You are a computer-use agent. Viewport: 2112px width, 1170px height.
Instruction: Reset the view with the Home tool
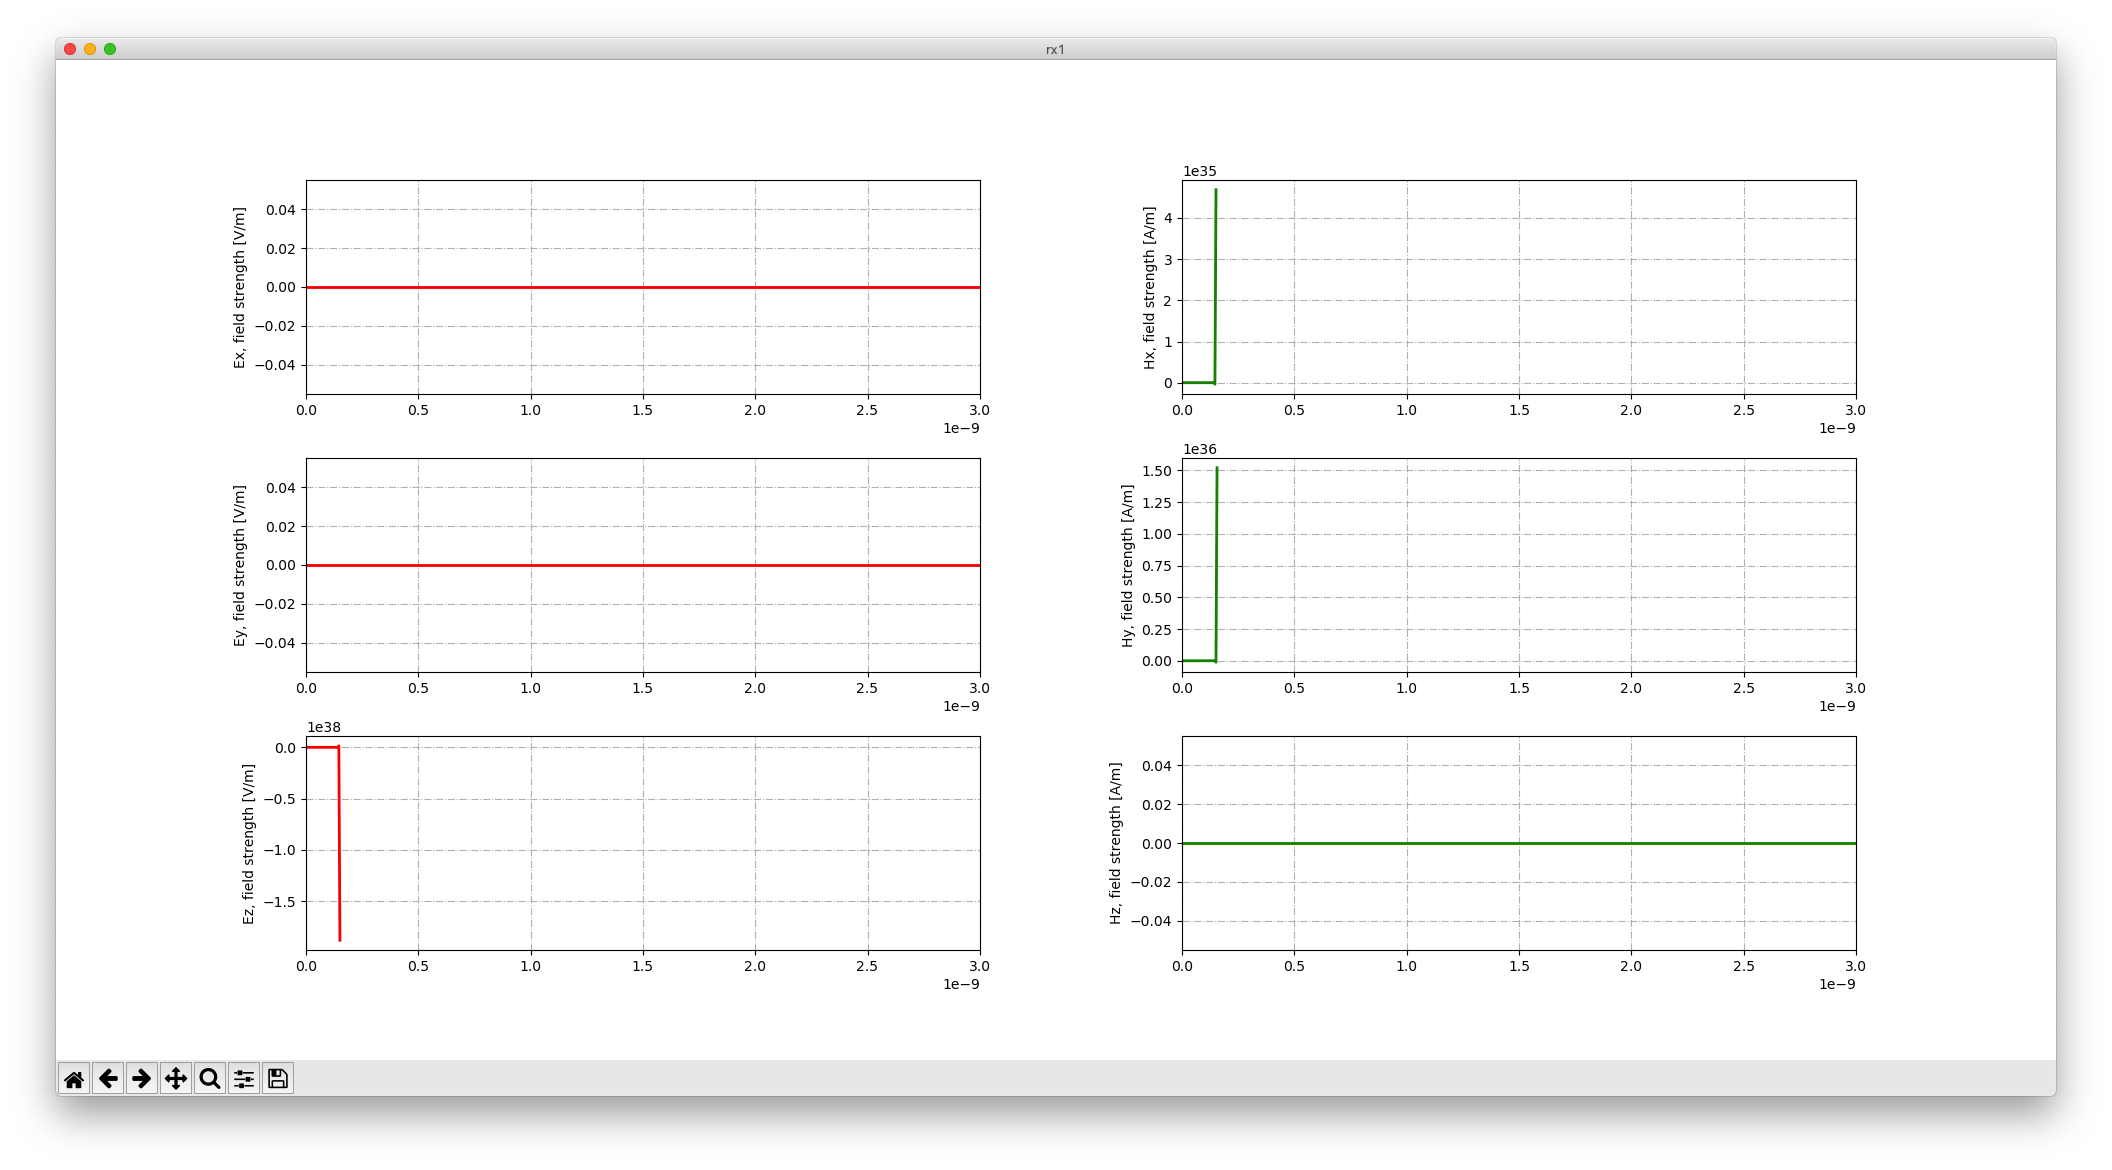(x=75, y=1078)
